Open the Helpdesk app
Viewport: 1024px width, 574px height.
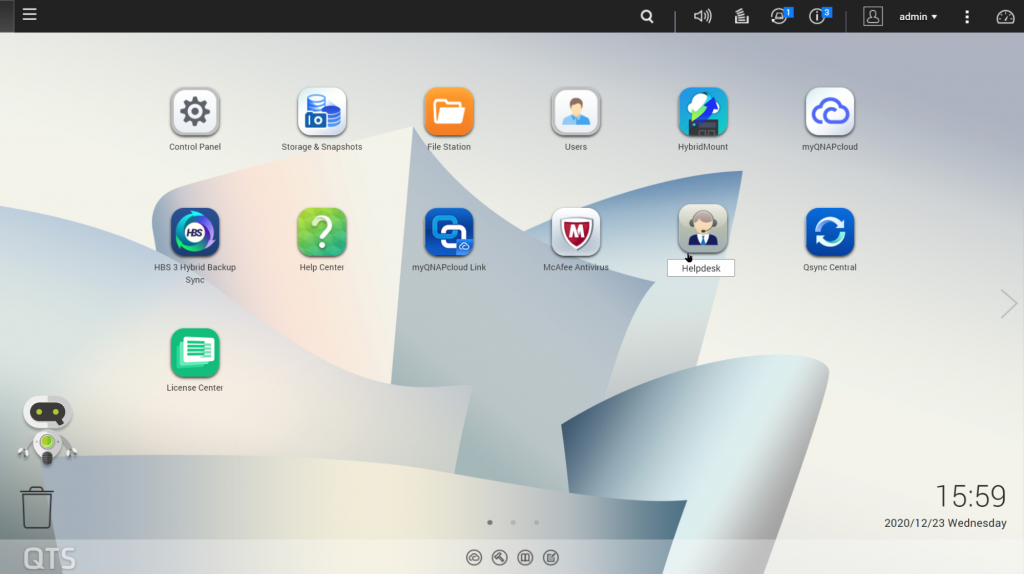point(703,229)
